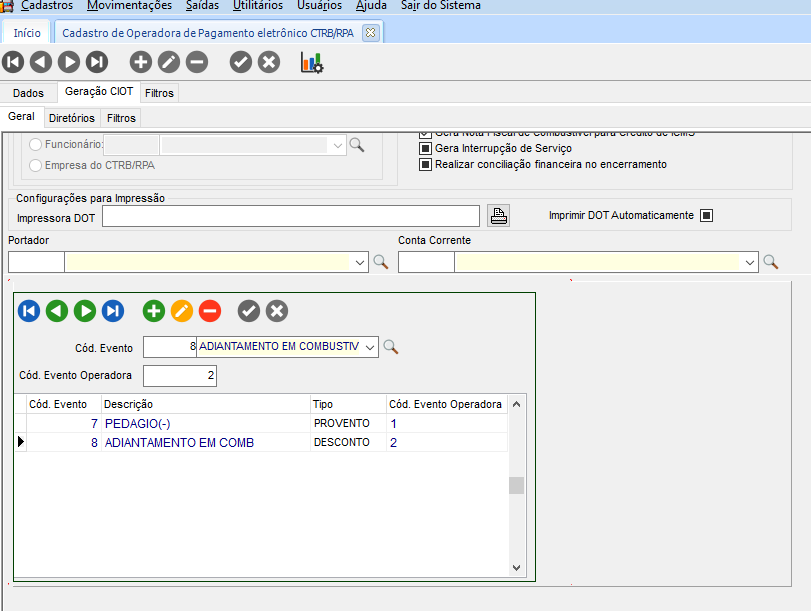Toggle Realizar conciliação financeira no encerramento checkbox

[425, 165]
